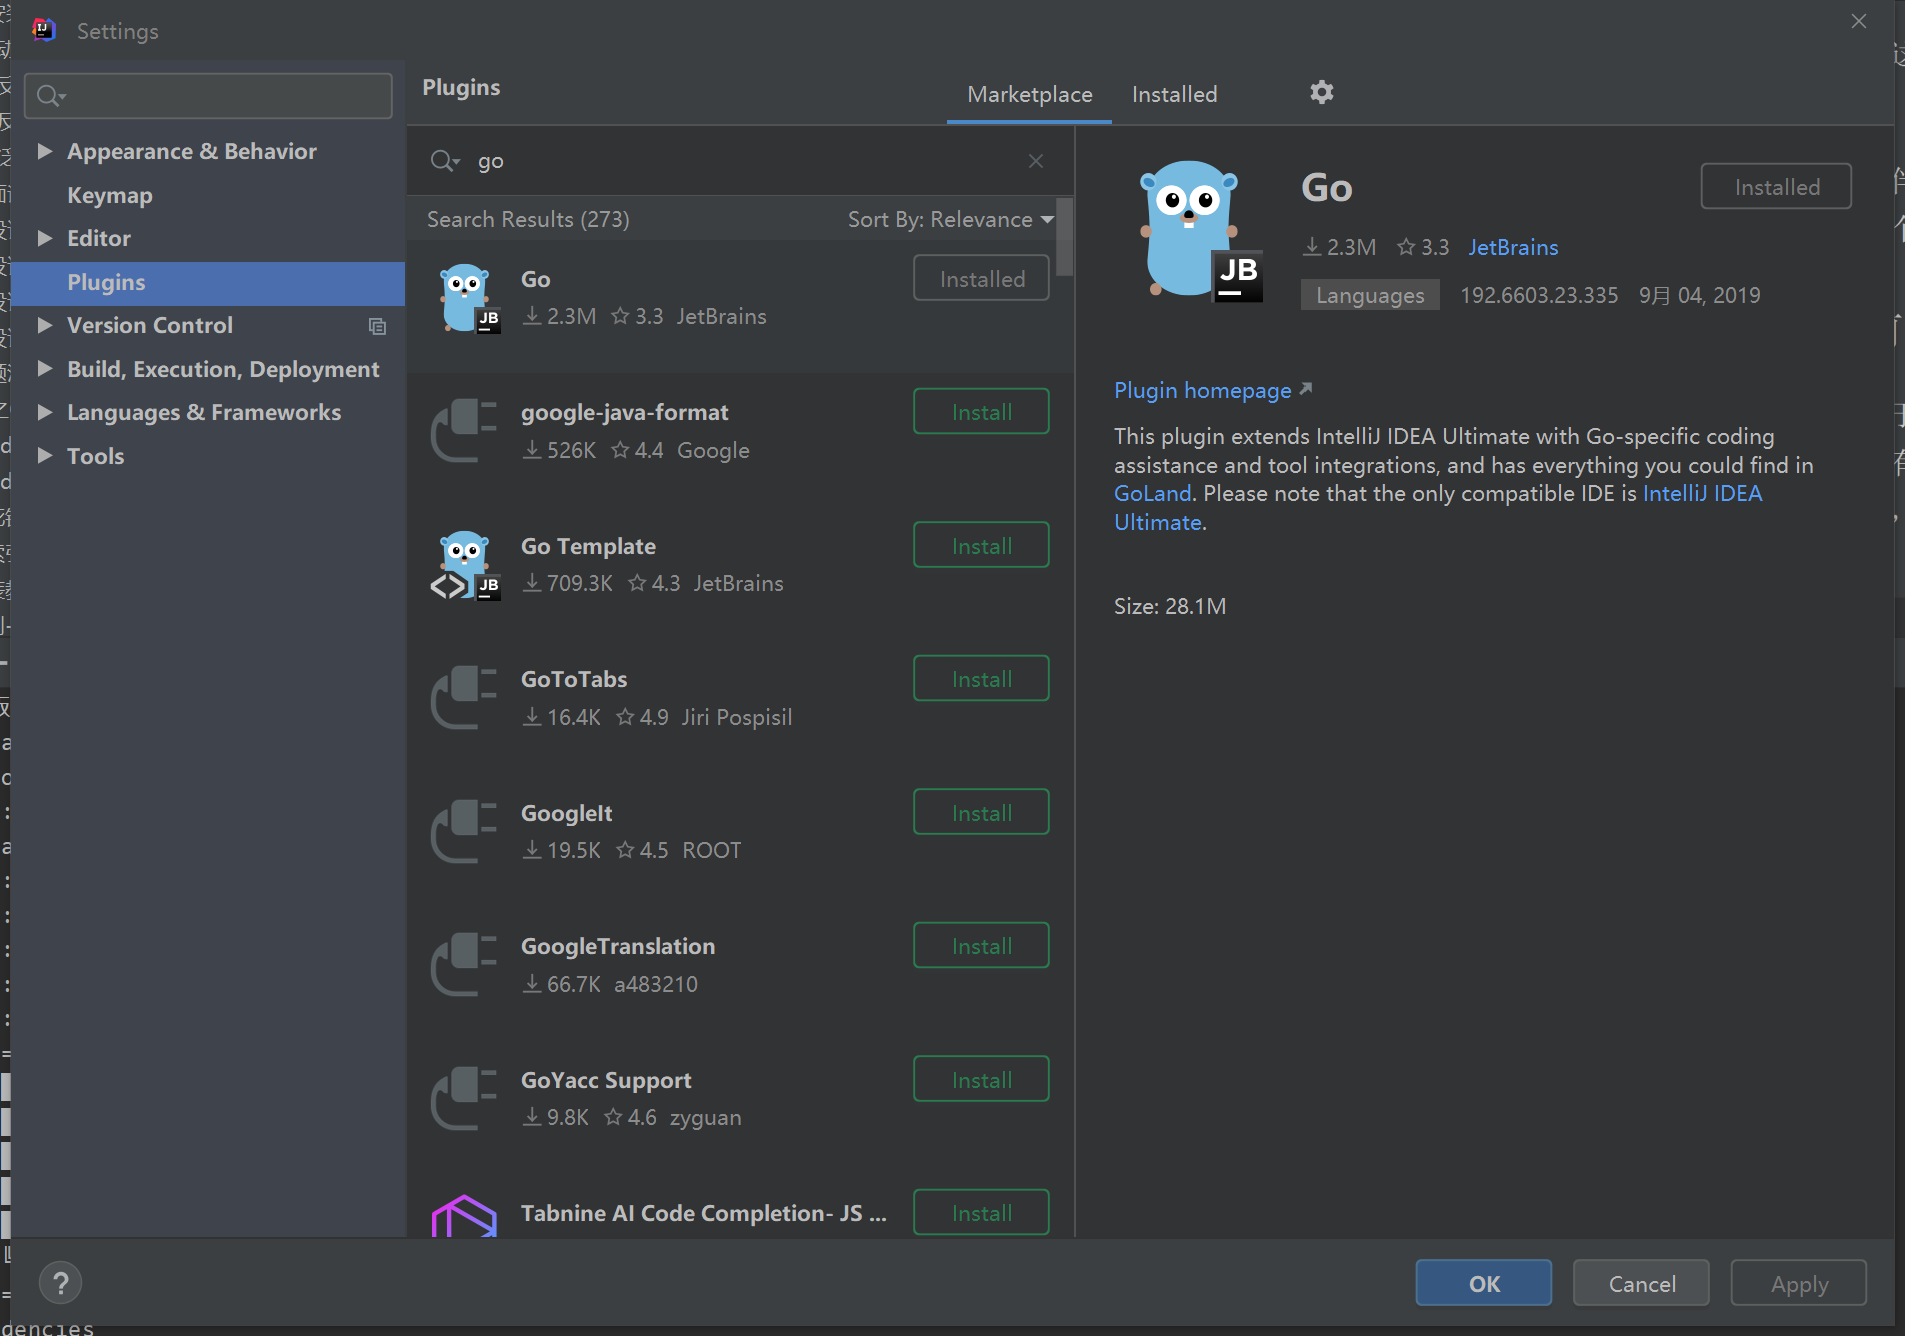Switch to the Marketplace tab
1905x1336 pixels.
point(1029,94)
